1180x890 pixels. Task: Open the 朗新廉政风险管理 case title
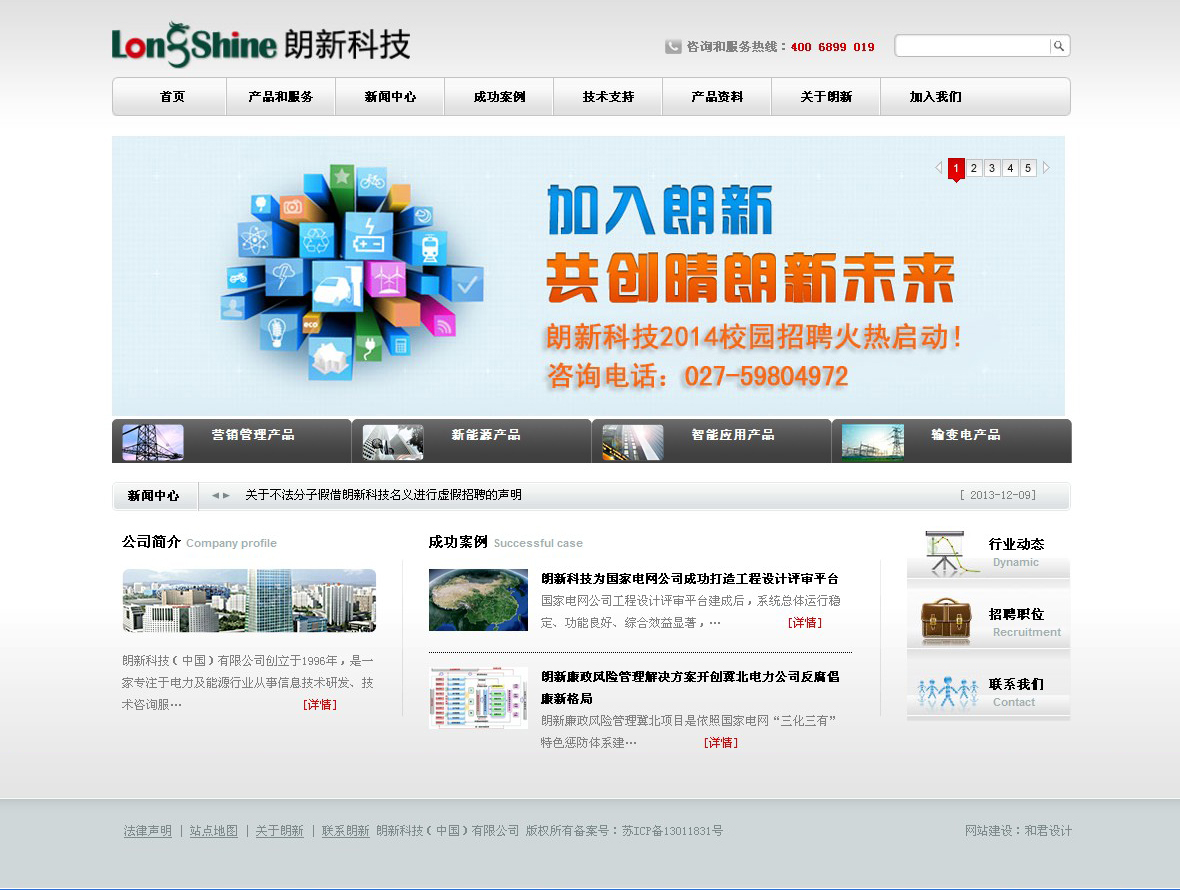coord(690,688)
